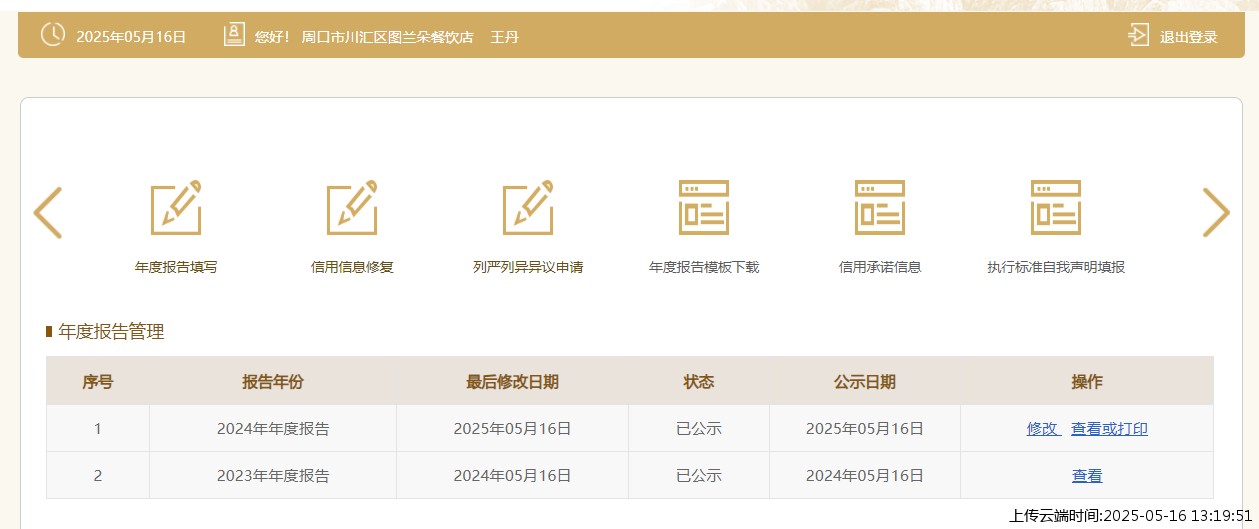Click the 2024年年度报告 cell
1259x529 pixels.
273,429
